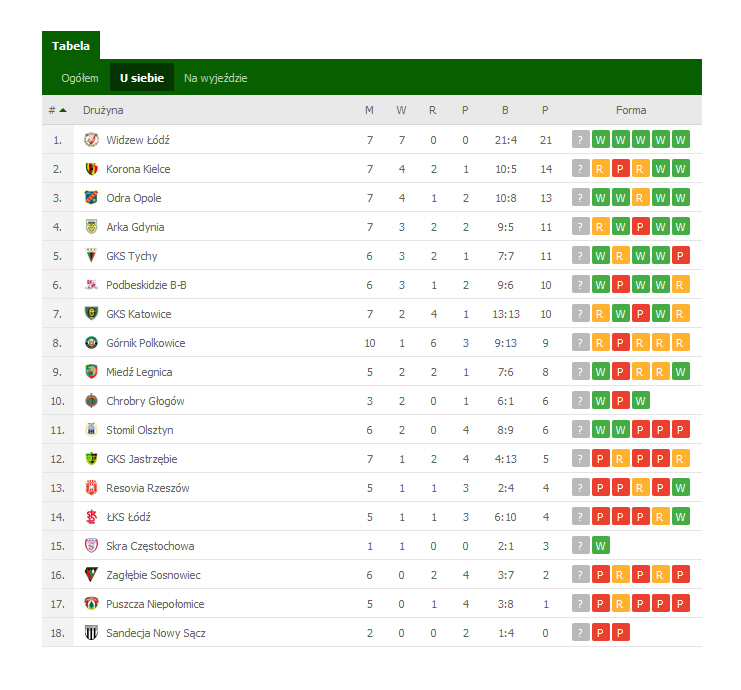Click the last red P box for Sandecja
Image resolution: width=741 pixels, height=690 pixels.
(621, 633)
